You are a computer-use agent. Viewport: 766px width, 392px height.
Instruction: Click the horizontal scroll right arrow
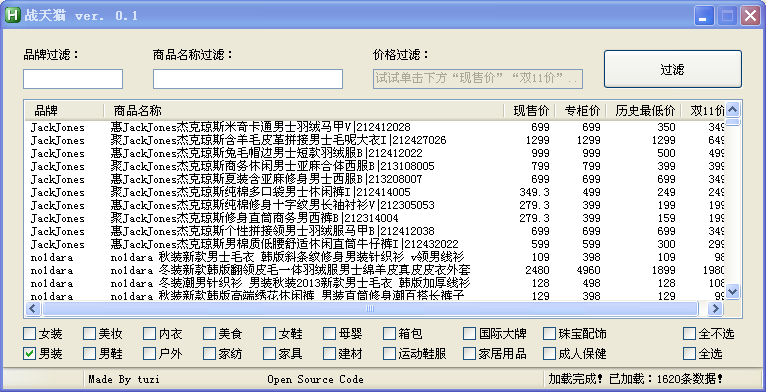715,308
